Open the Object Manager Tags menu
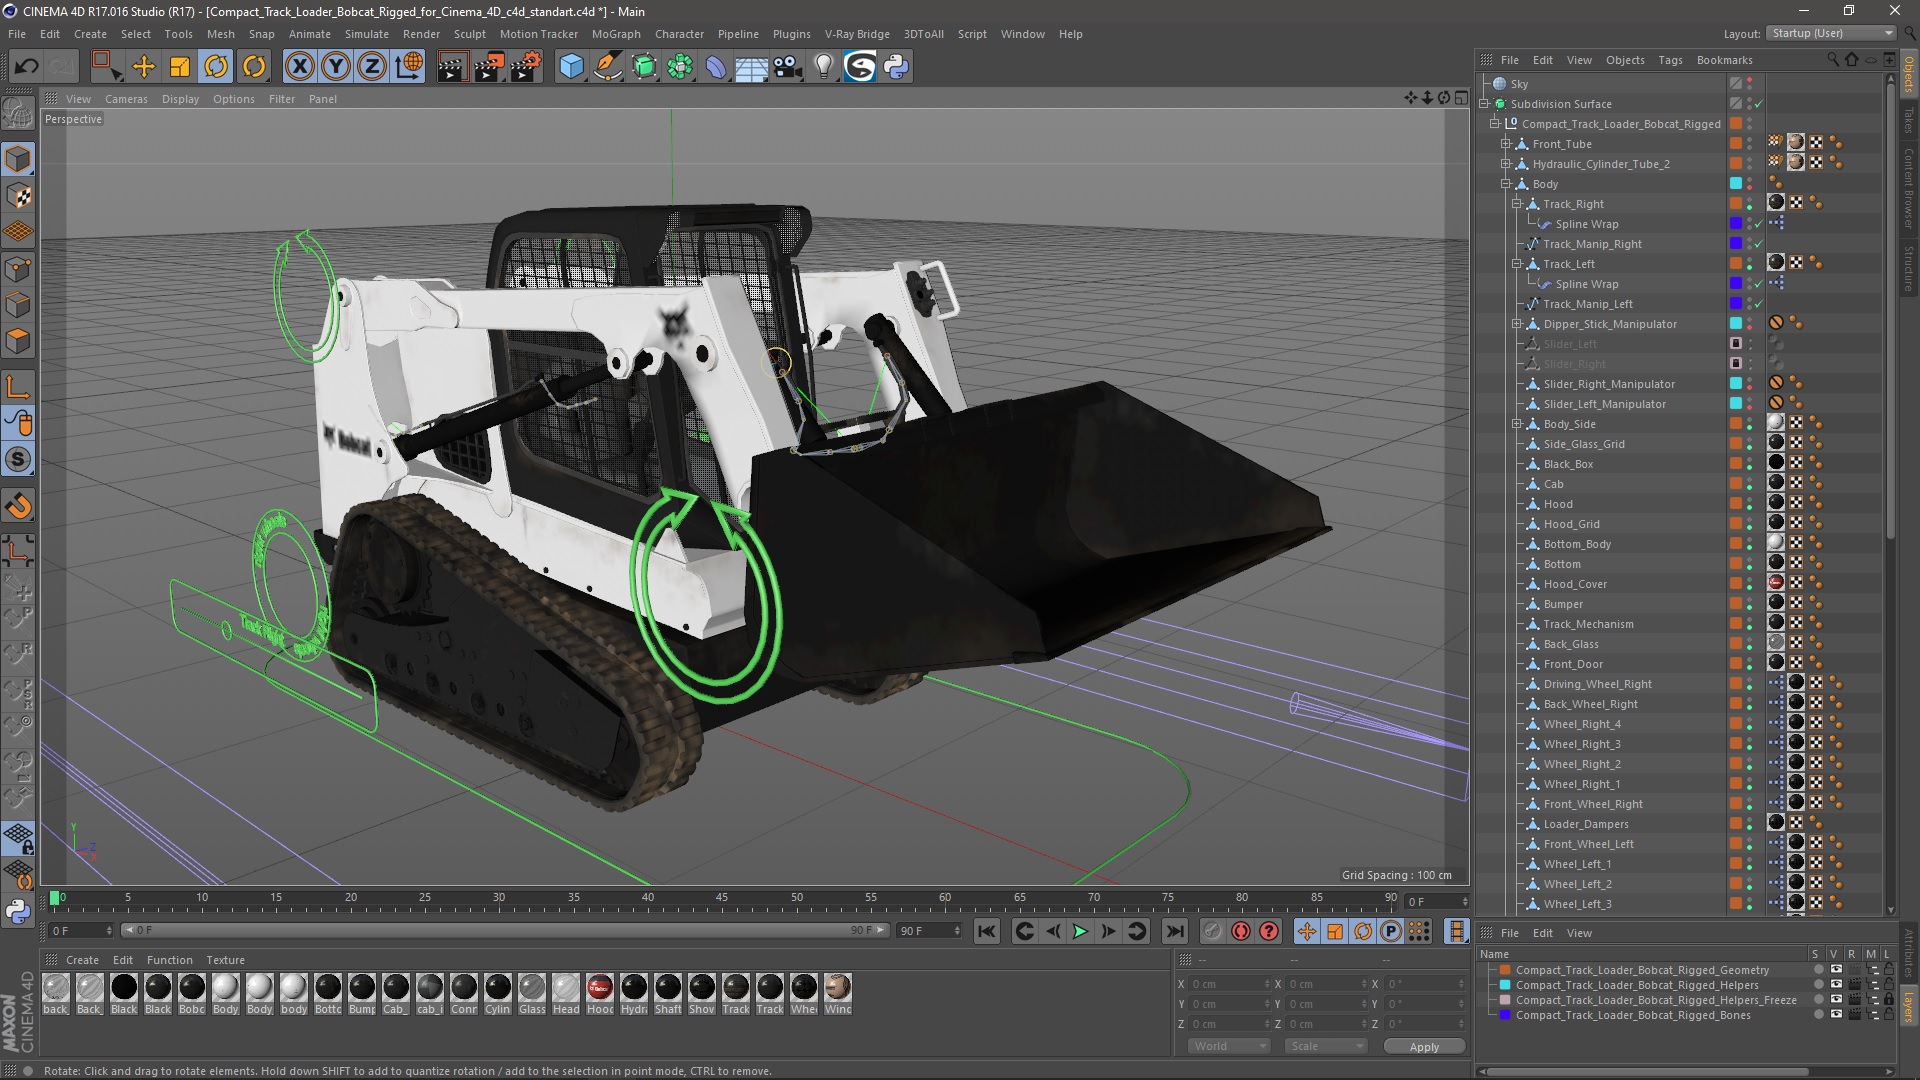The width and height of the screenshot is (1920, 1080). [x=1670, y=60]
